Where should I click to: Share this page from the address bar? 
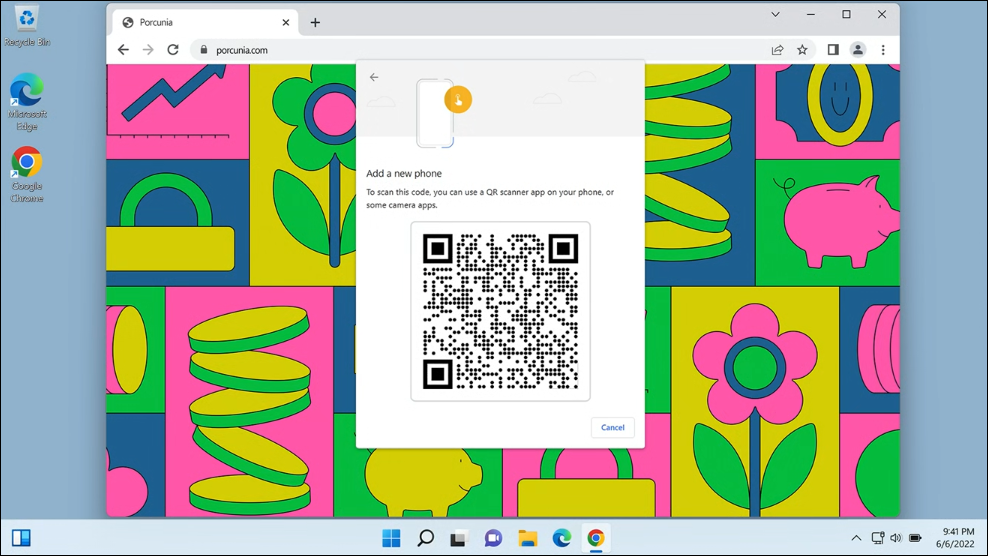tap(778, 50)
